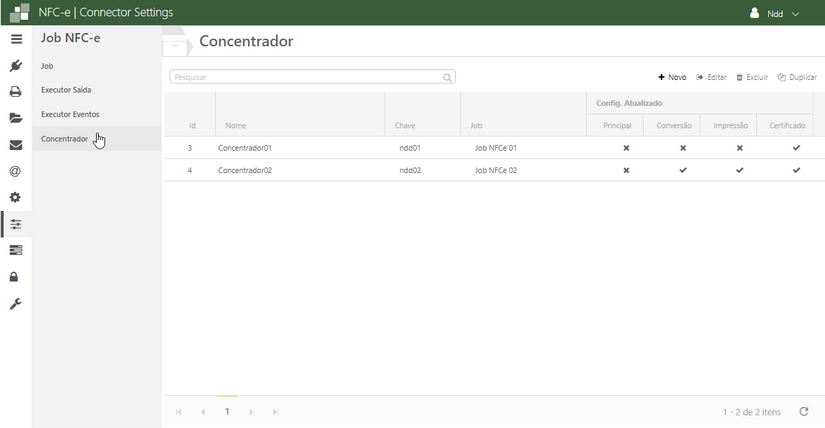Click the server stack sidebar icon
825x428 pixels.
[x=15, y=250]
